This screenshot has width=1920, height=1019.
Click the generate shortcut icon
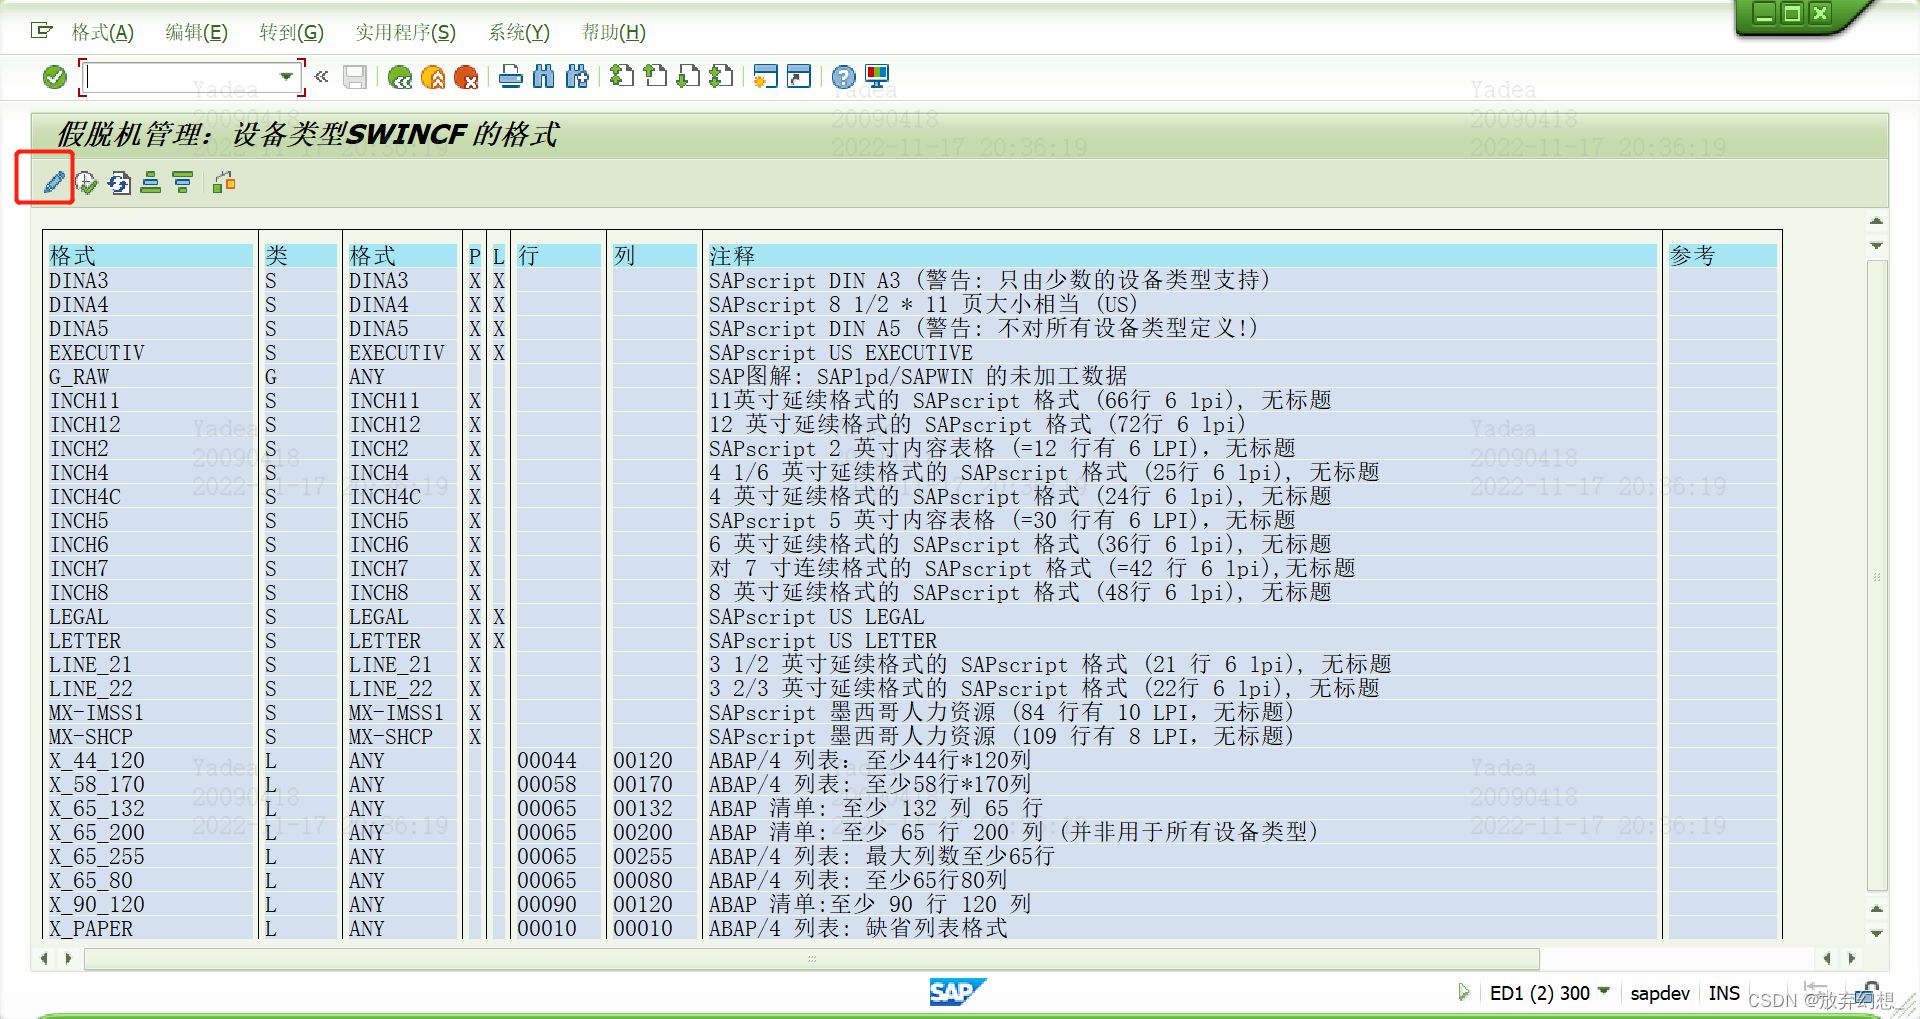click(x=799, y=76)
